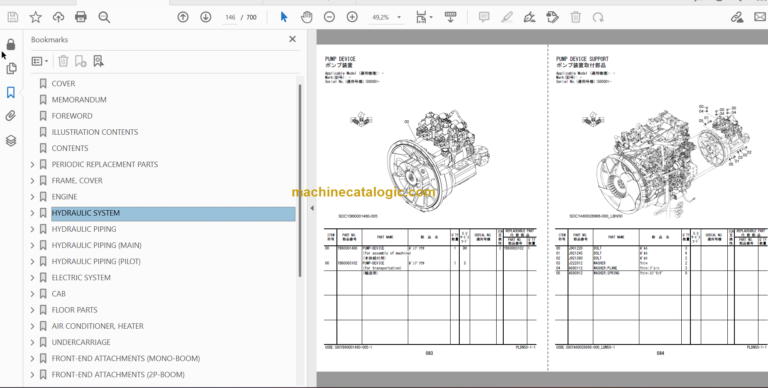Viewport: 768px width, 388px height.
Task: Open the find text magnifier
Action: pos(104,18)
